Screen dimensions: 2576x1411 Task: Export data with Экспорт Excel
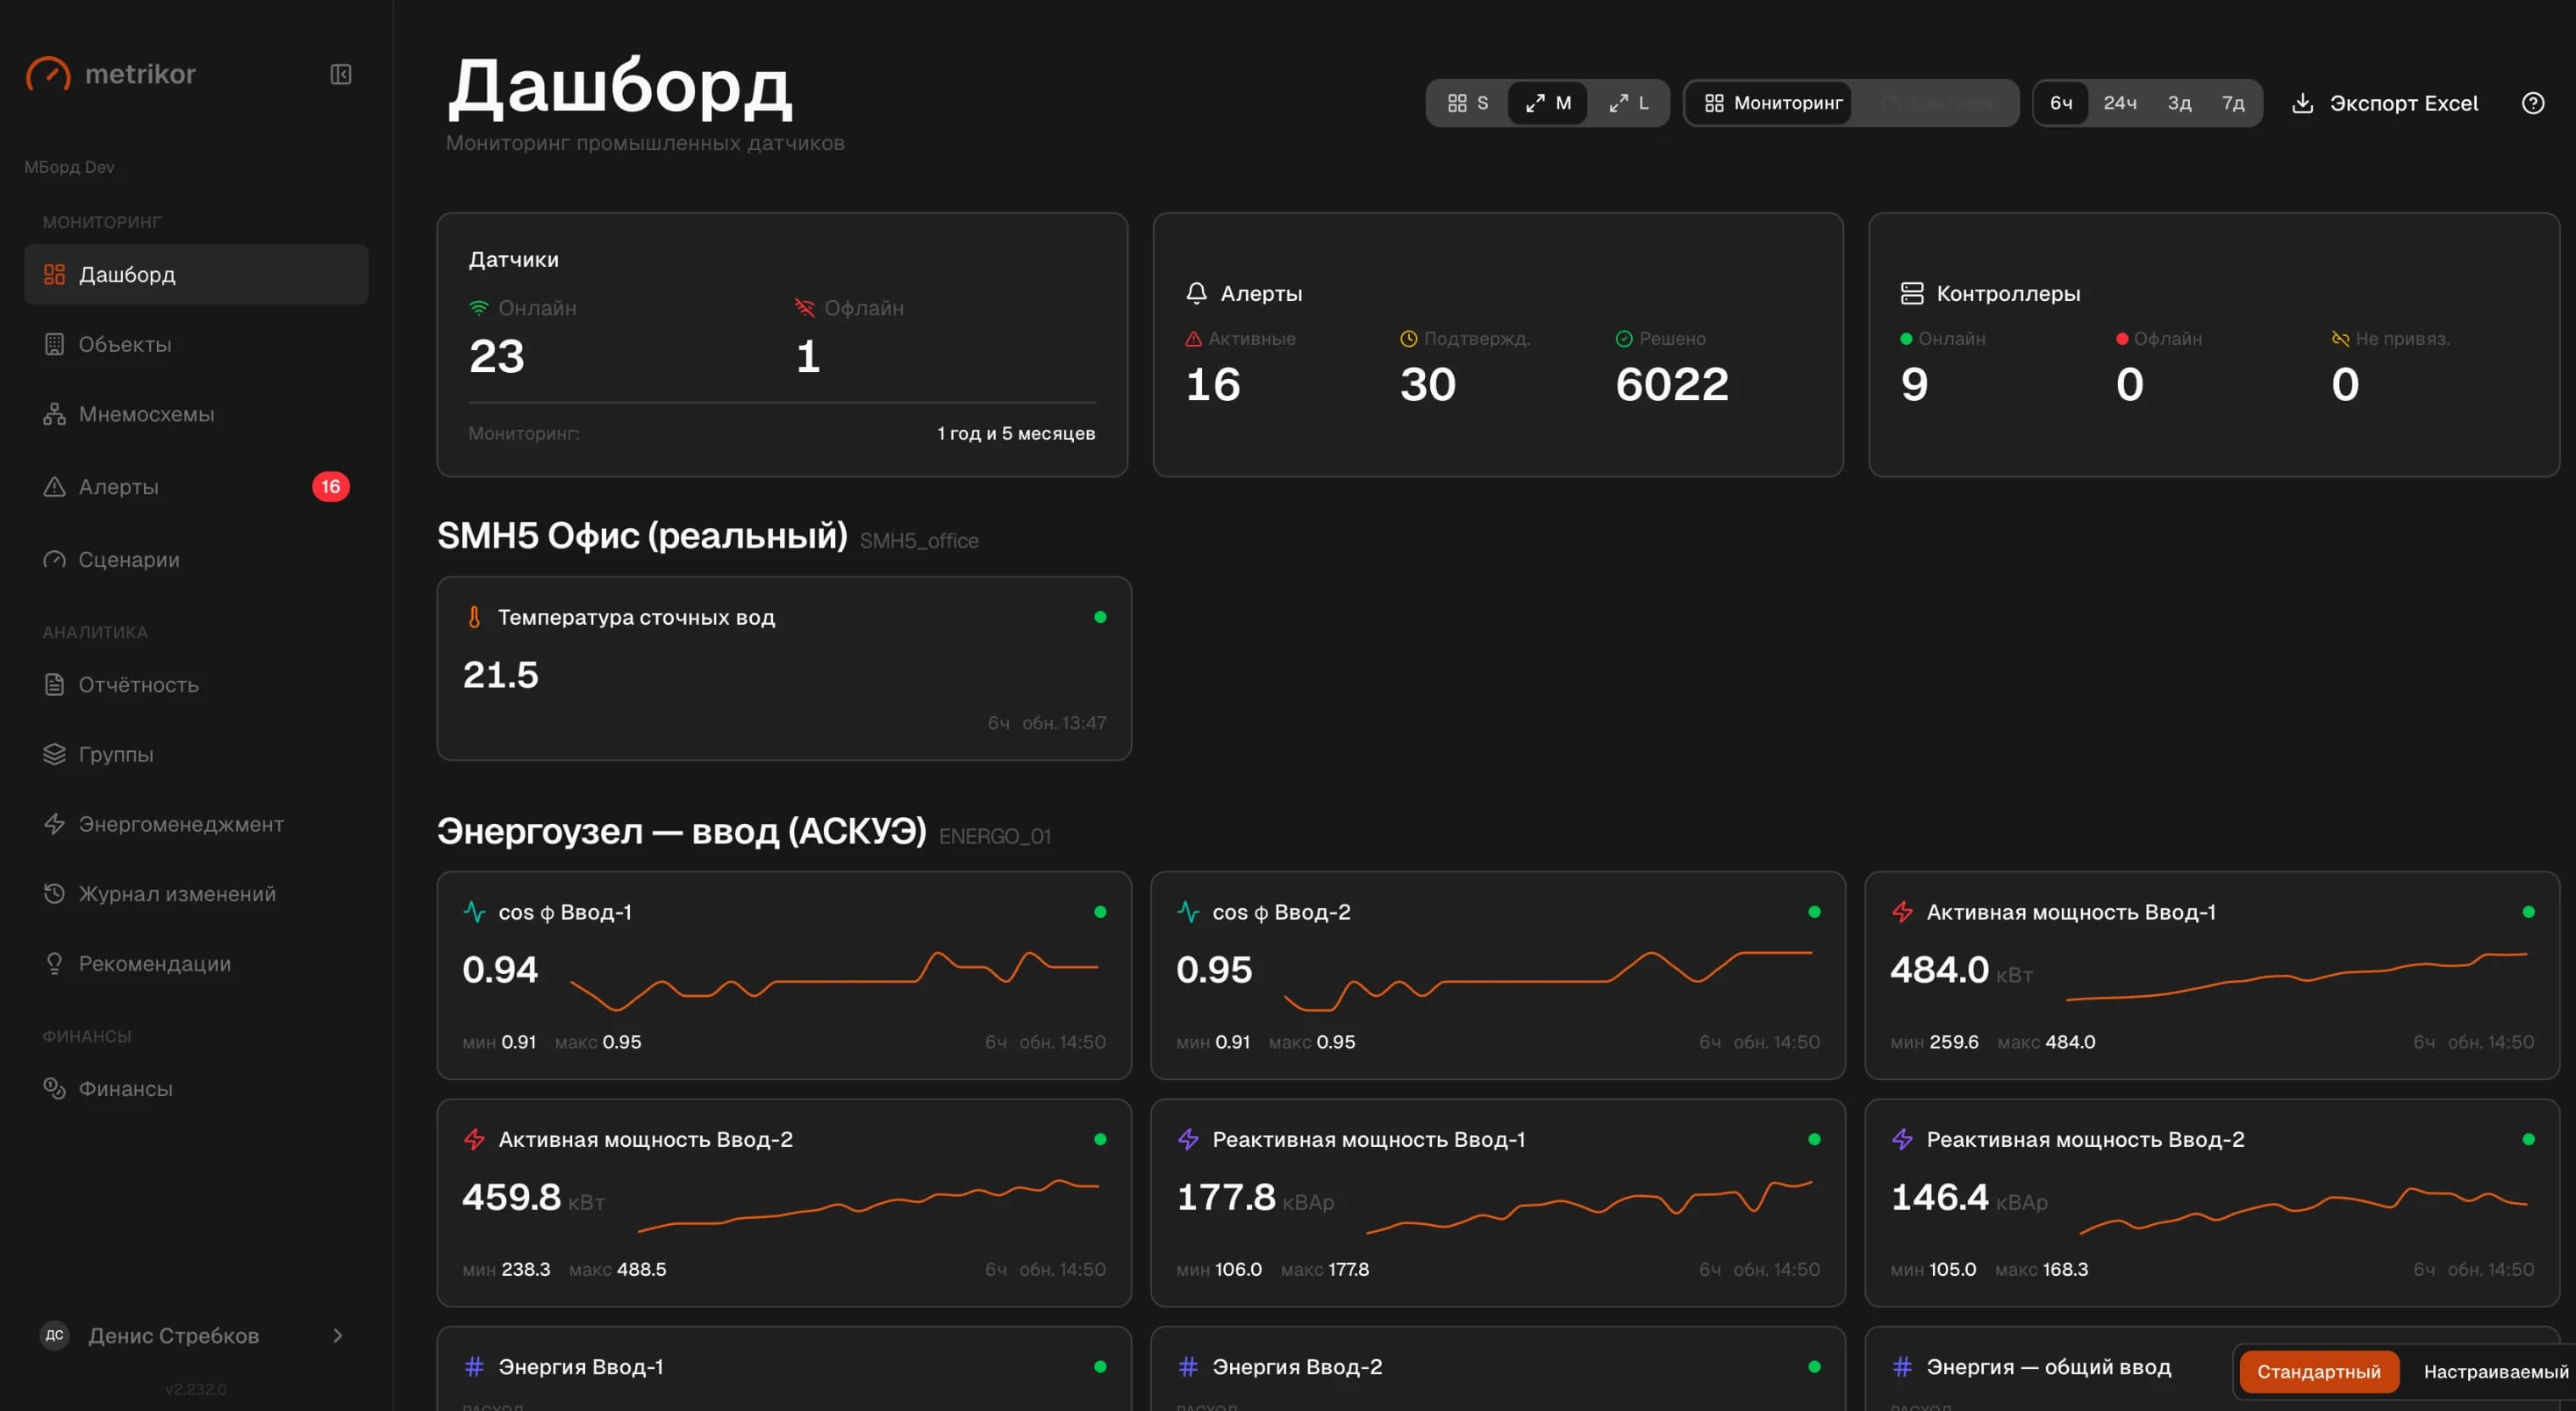coord(2384,103)
